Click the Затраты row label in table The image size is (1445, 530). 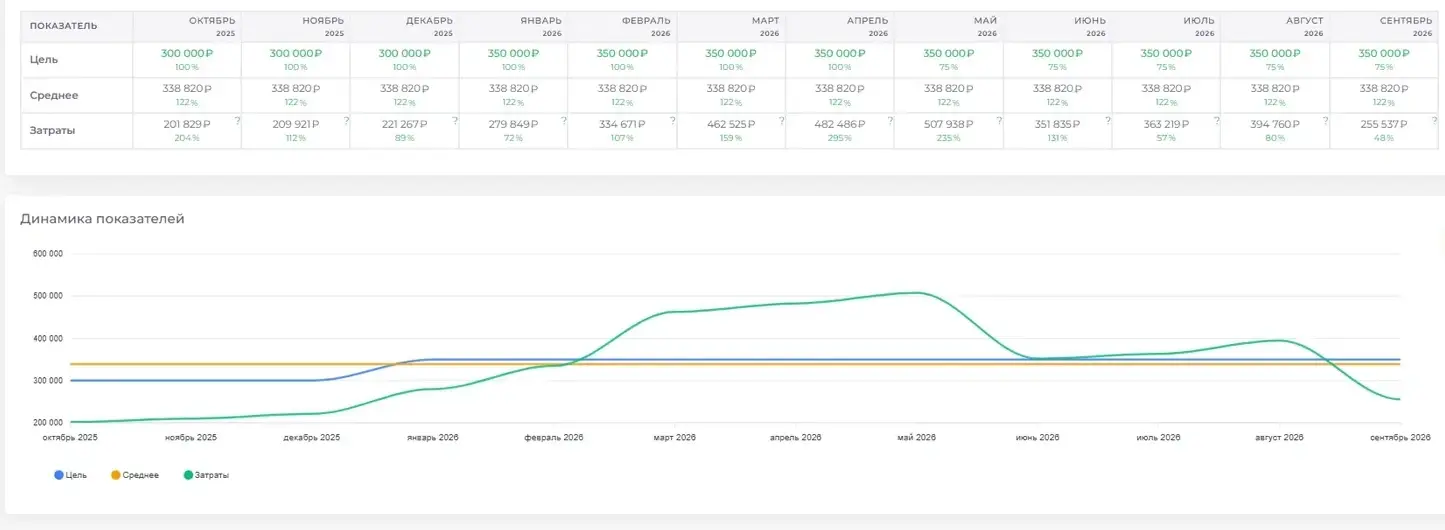click(53, 131)
